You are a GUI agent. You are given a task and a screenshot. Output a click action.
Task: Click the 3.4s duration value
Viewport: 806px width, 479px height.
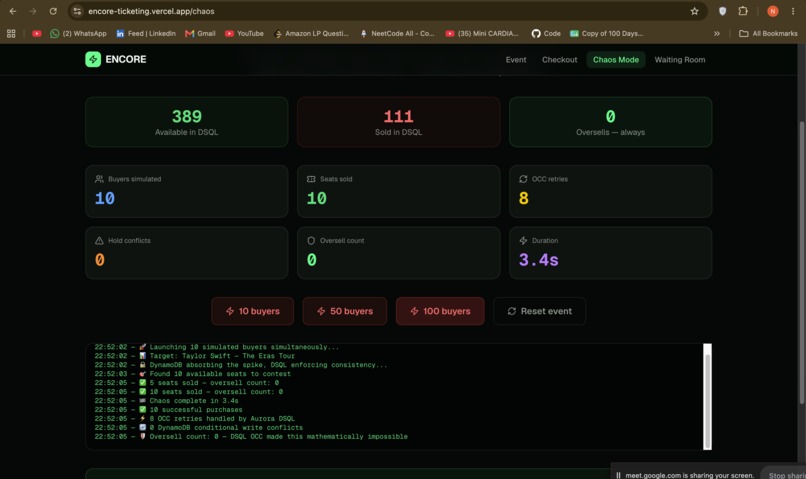pos(538,260)
